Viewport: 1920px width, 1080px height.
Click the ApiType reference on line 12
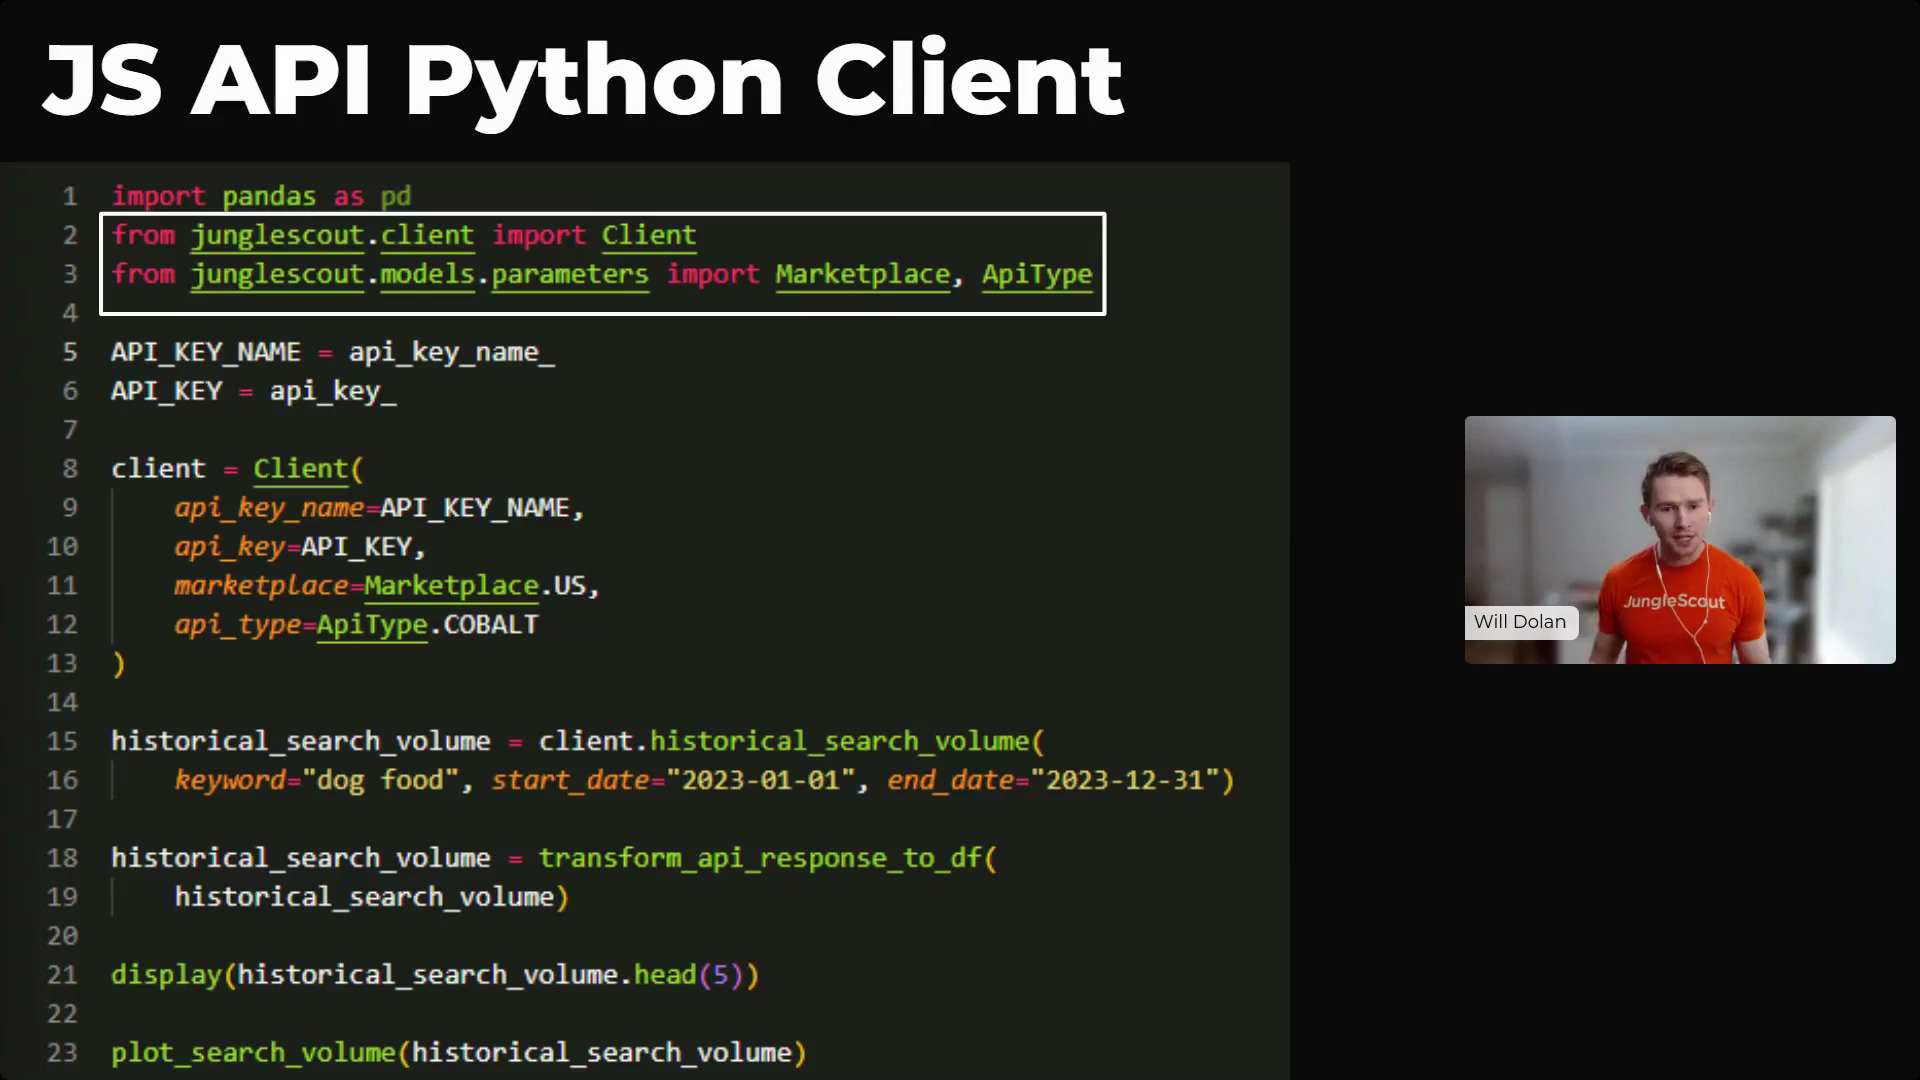(x=371, y=624)
